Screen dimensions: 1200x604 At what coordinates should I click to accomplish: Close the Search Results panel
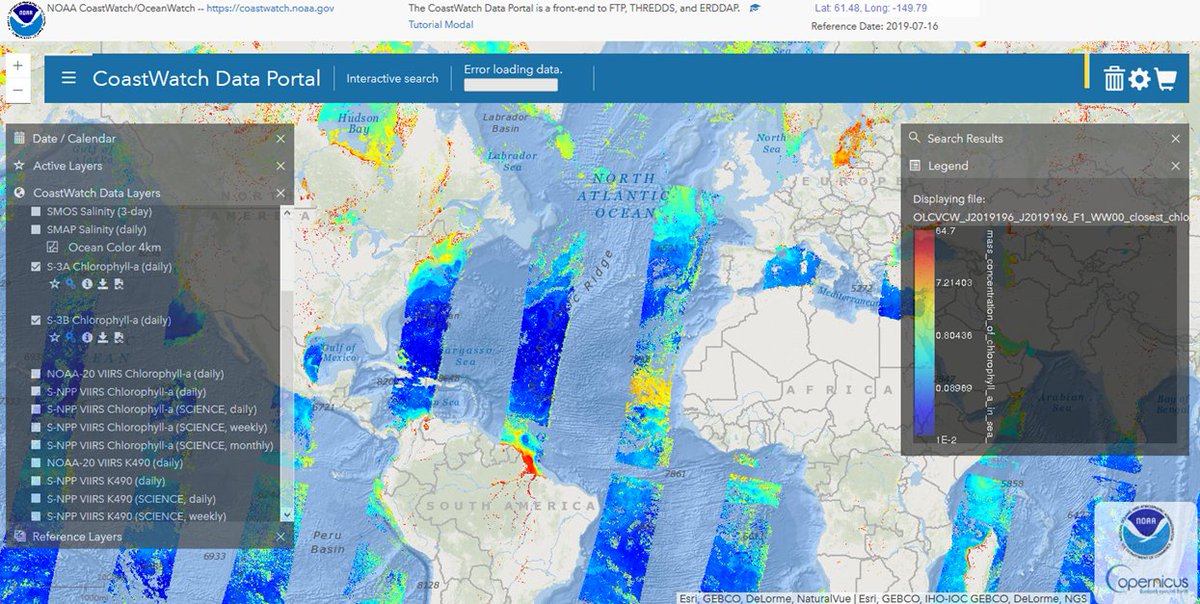pyautogui.click(x=1176, y=138)
